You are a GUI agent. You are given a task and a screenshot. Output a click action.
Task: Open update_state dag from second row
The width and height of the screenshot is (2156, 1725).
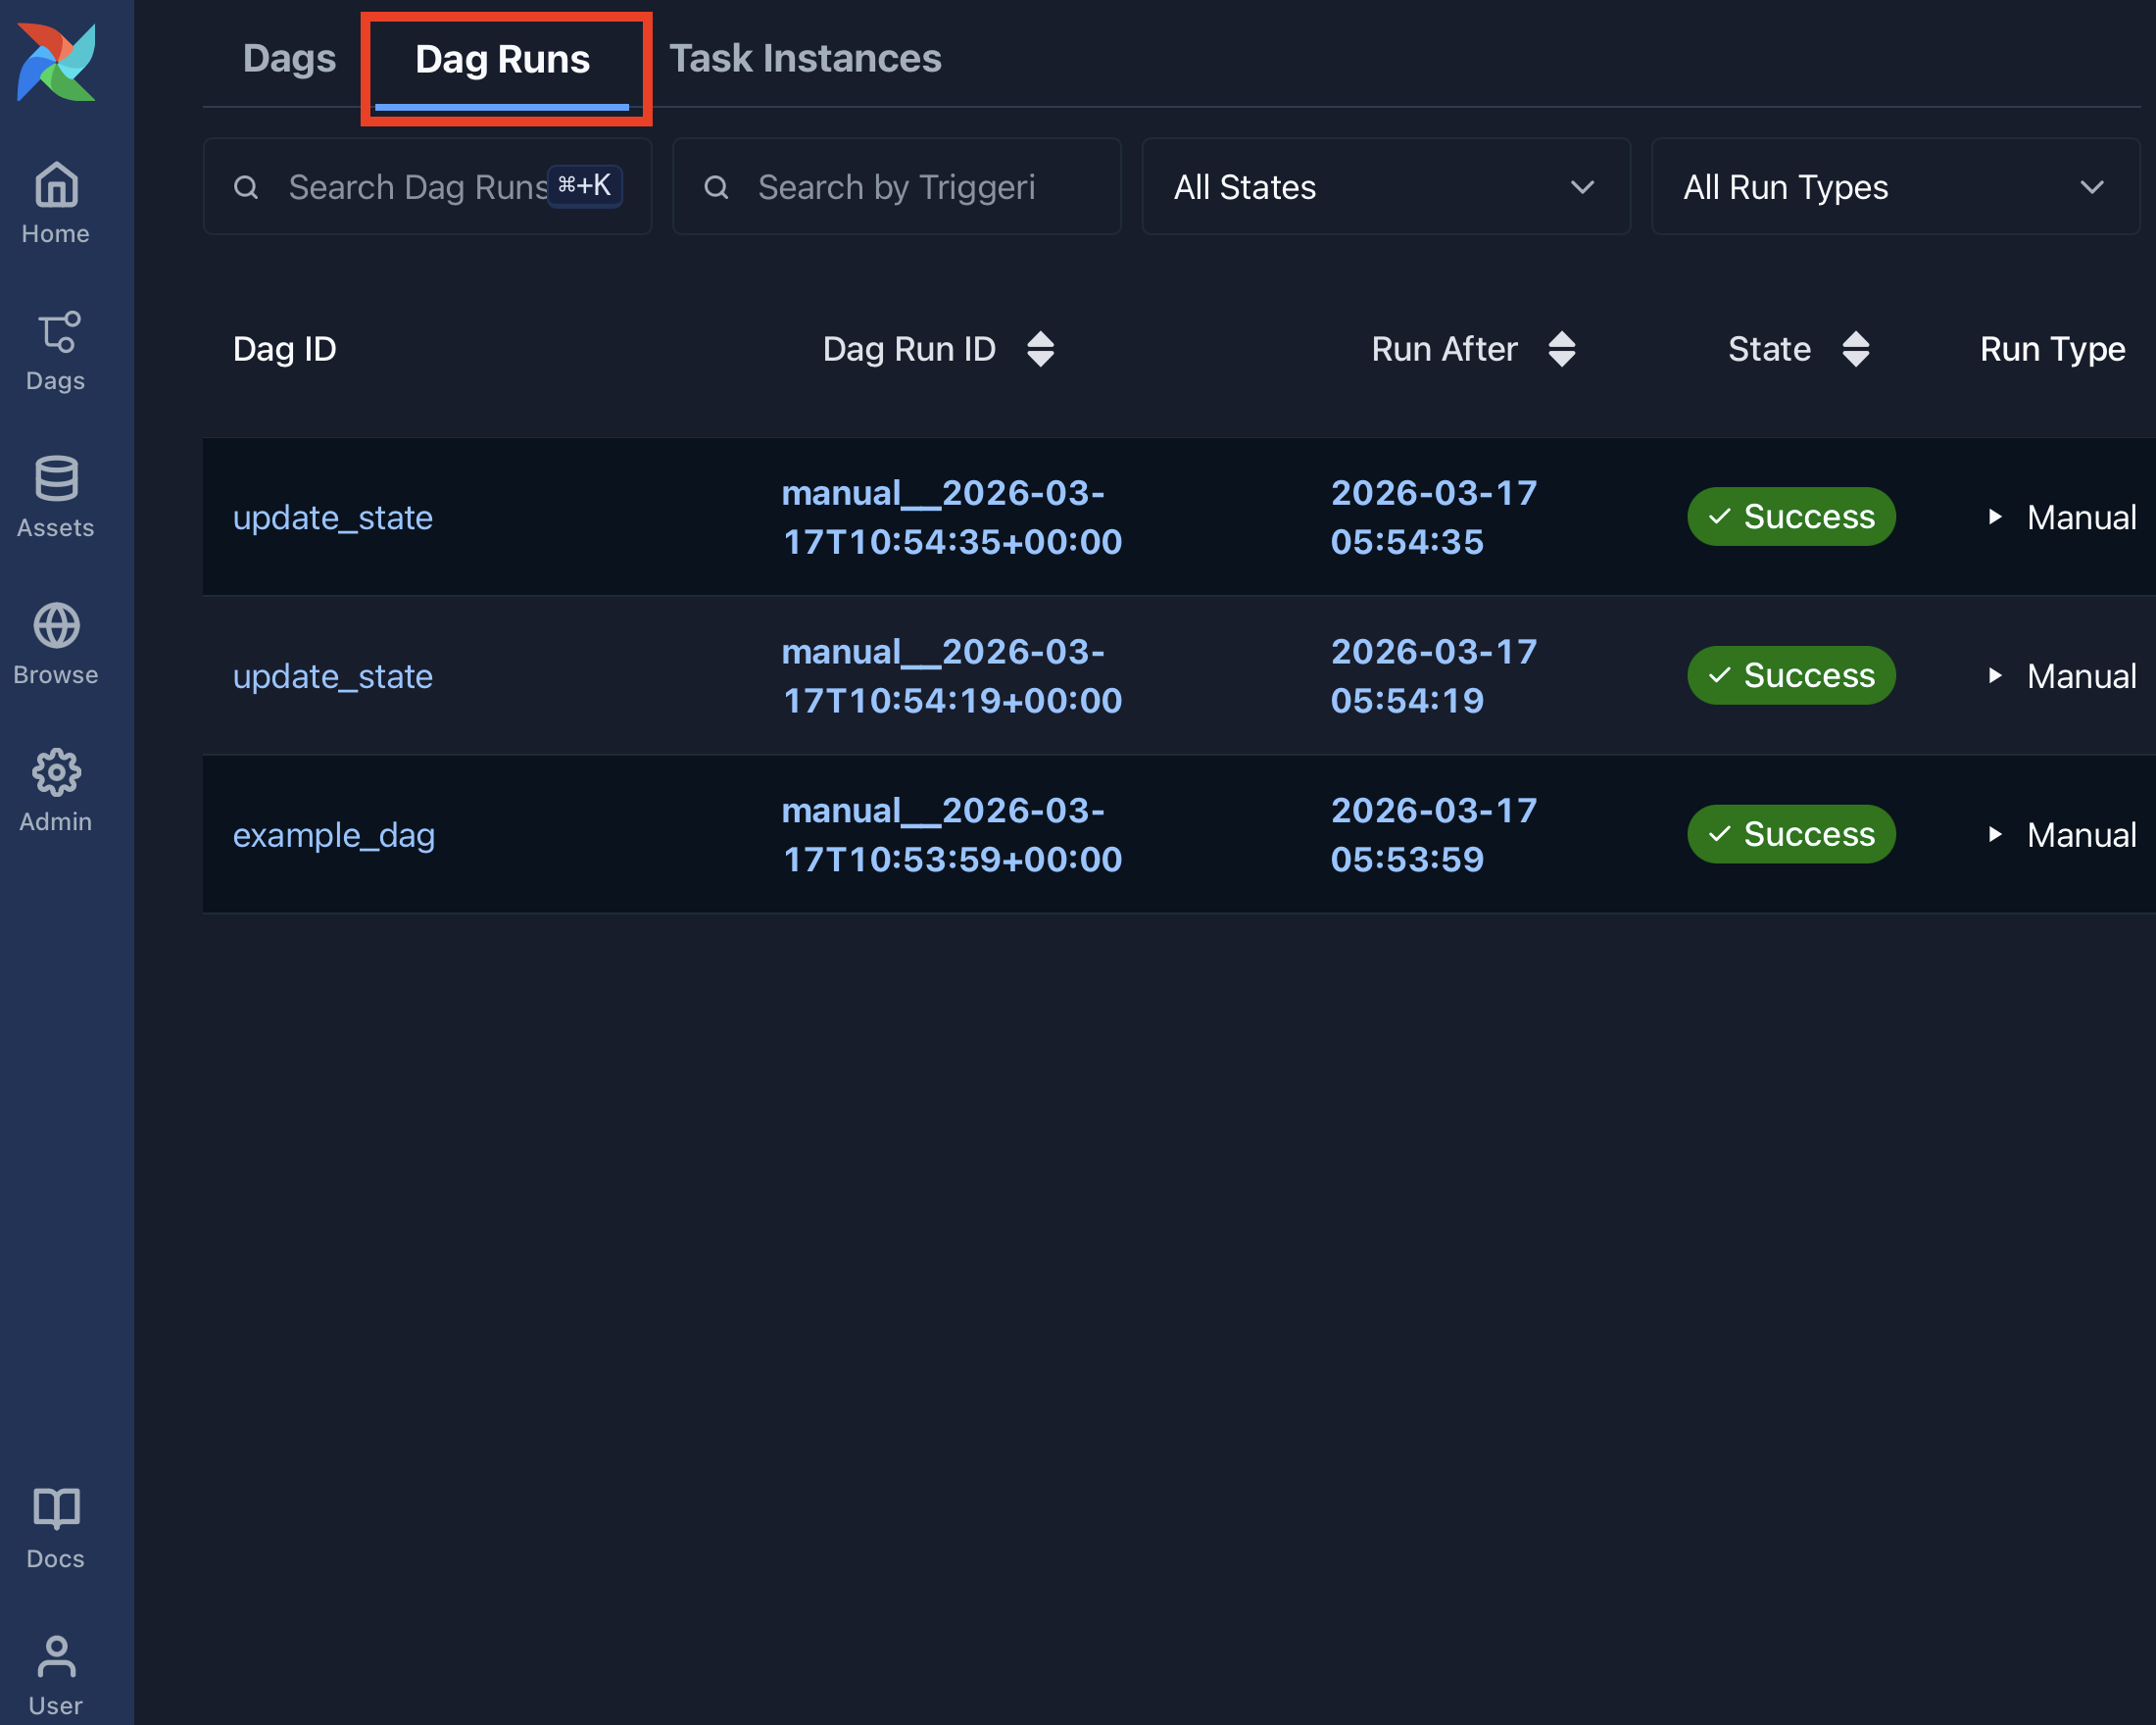(333, 677)
